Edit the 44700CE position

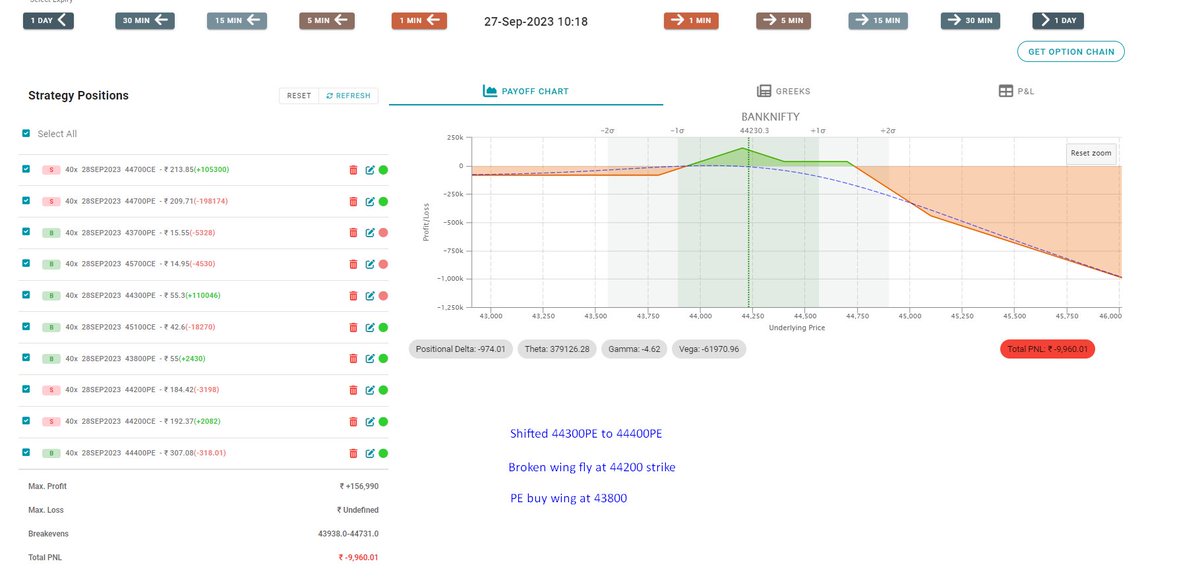click(370, 170)
